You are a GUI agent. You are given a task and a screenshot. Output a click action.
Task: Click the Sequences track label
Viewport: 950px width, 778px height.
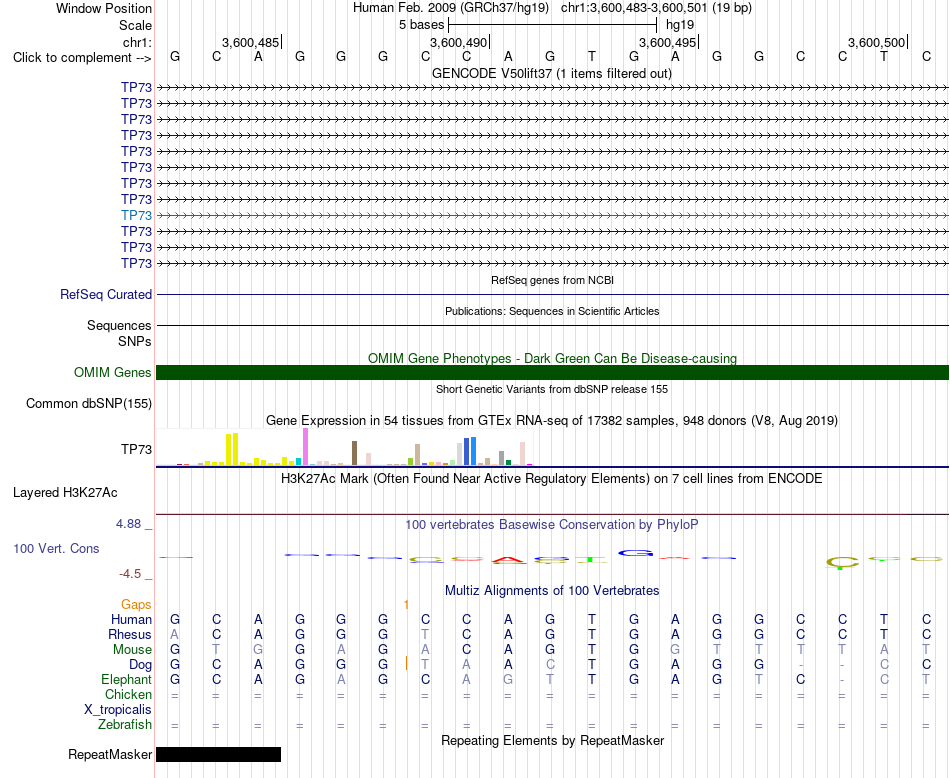119,325
